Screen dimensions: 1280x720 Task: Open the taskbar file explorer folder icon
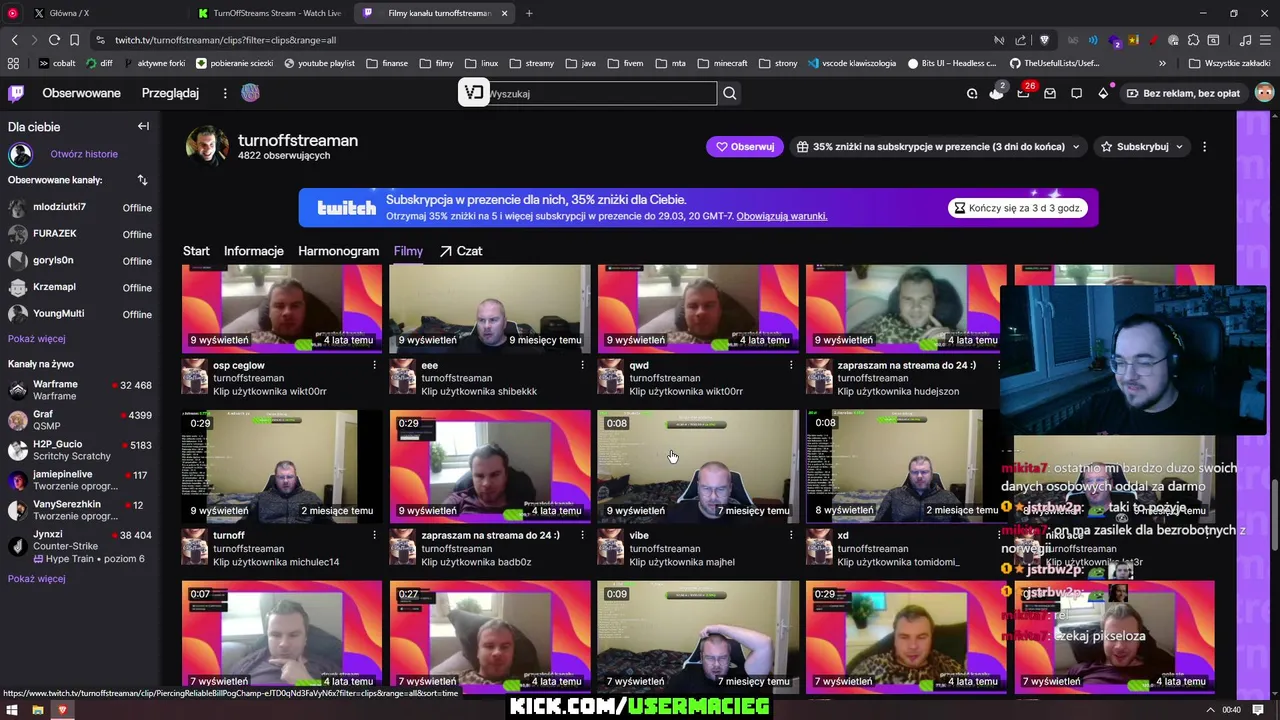(38, 710)
